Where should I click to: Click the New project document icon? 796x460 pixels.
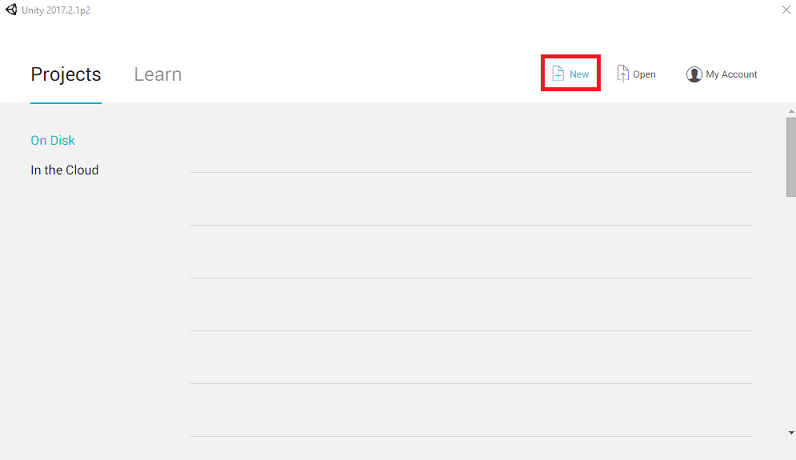[x=558, y=74]
